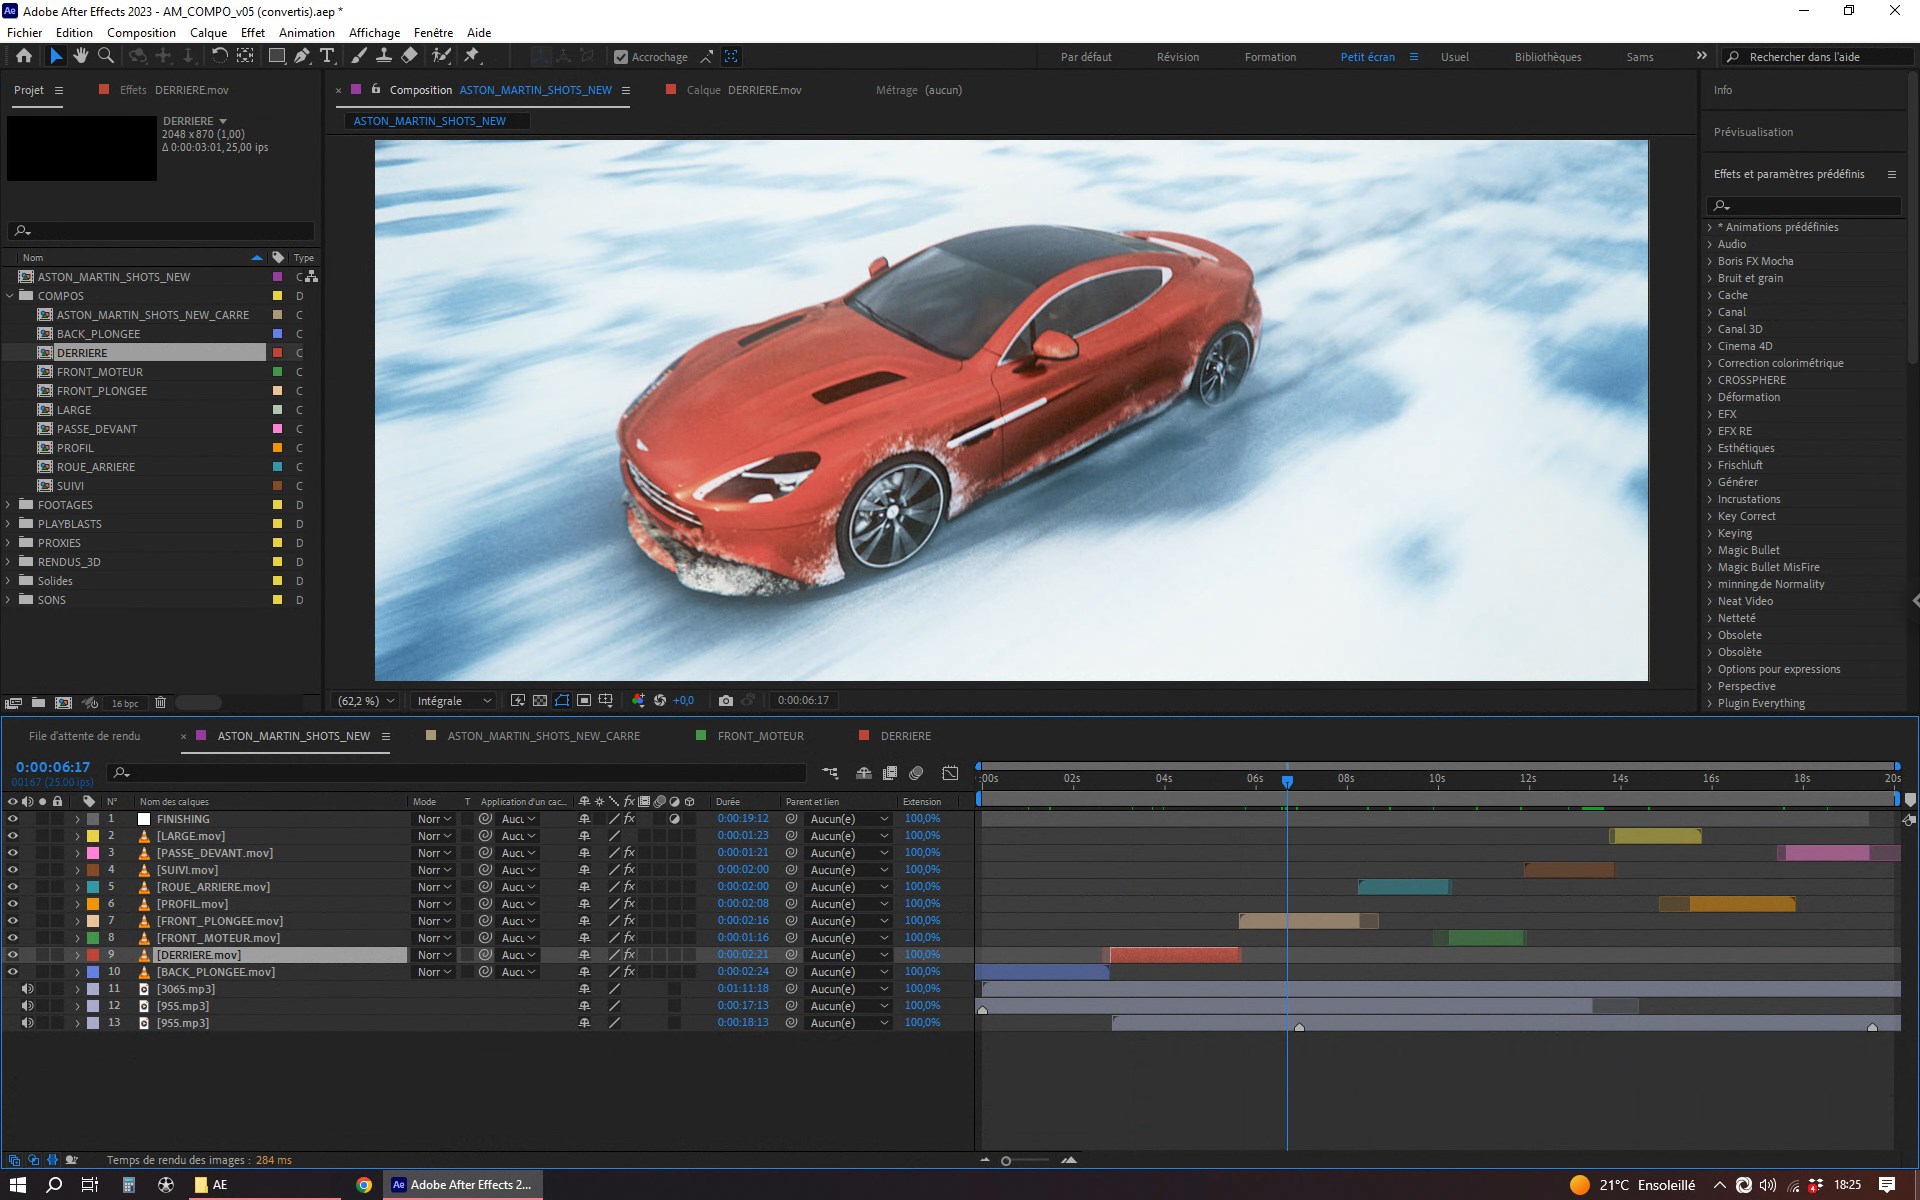The width and height of the screenshot is (1920, 1200).
Task: Select the Brush tool
Action: [x=359, y=56]
